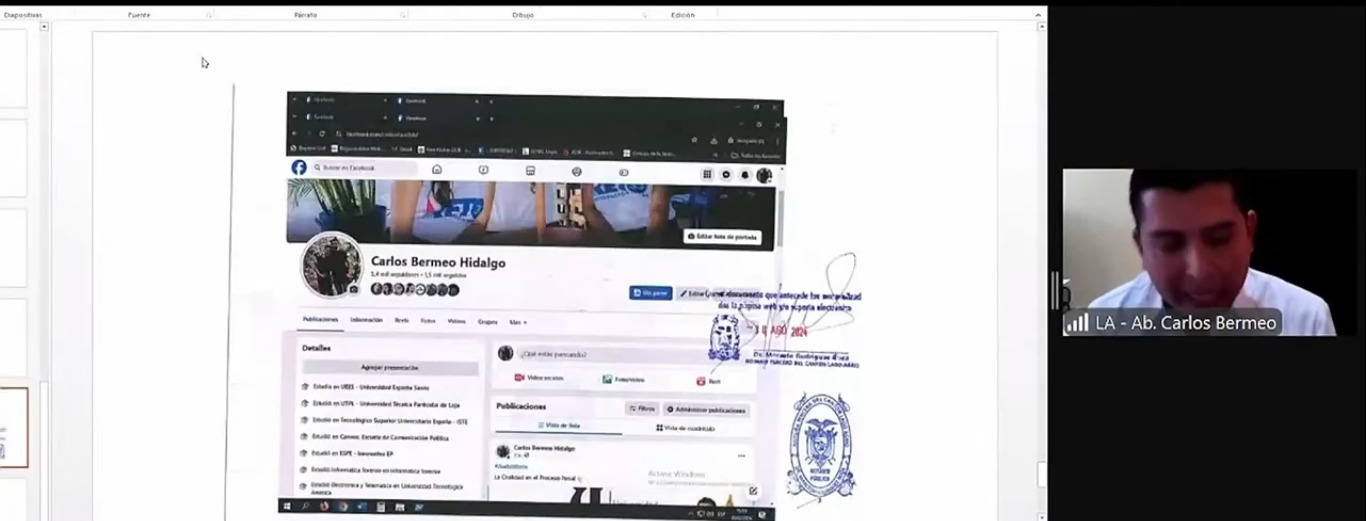Open the Facebook notifications bell
This screenshot has height=521, width=1366.
pyautogui.click(x=745, y=174)
